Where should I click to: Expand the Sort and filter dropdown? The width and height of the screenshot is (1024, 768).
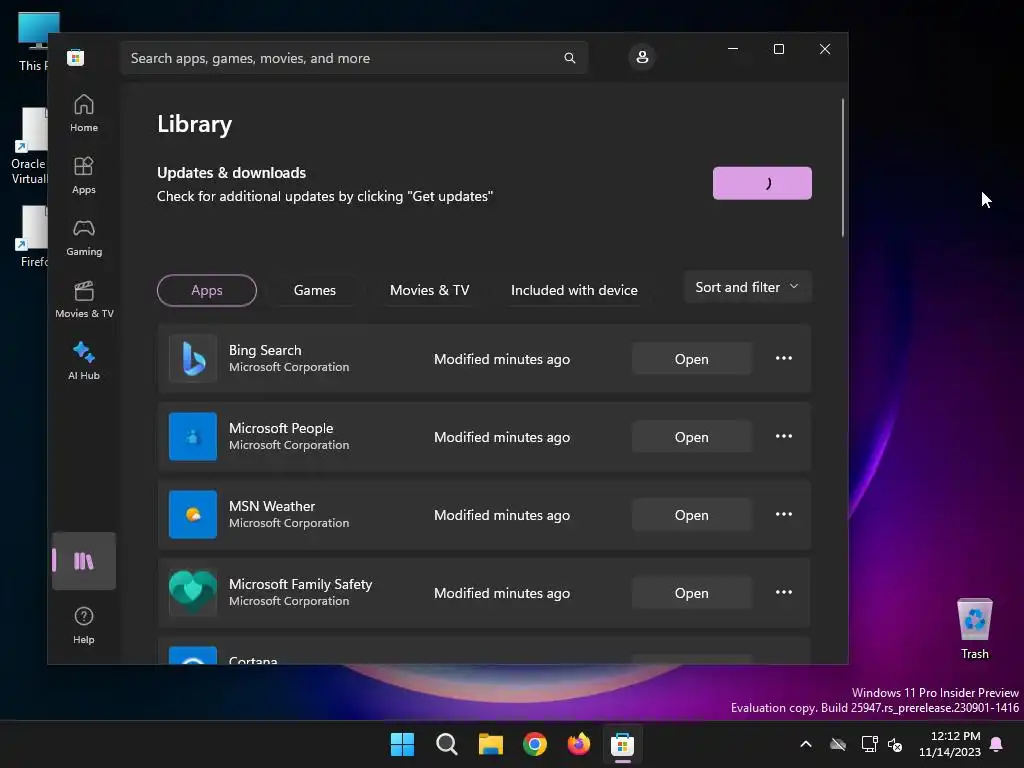[x=748, y=287]
